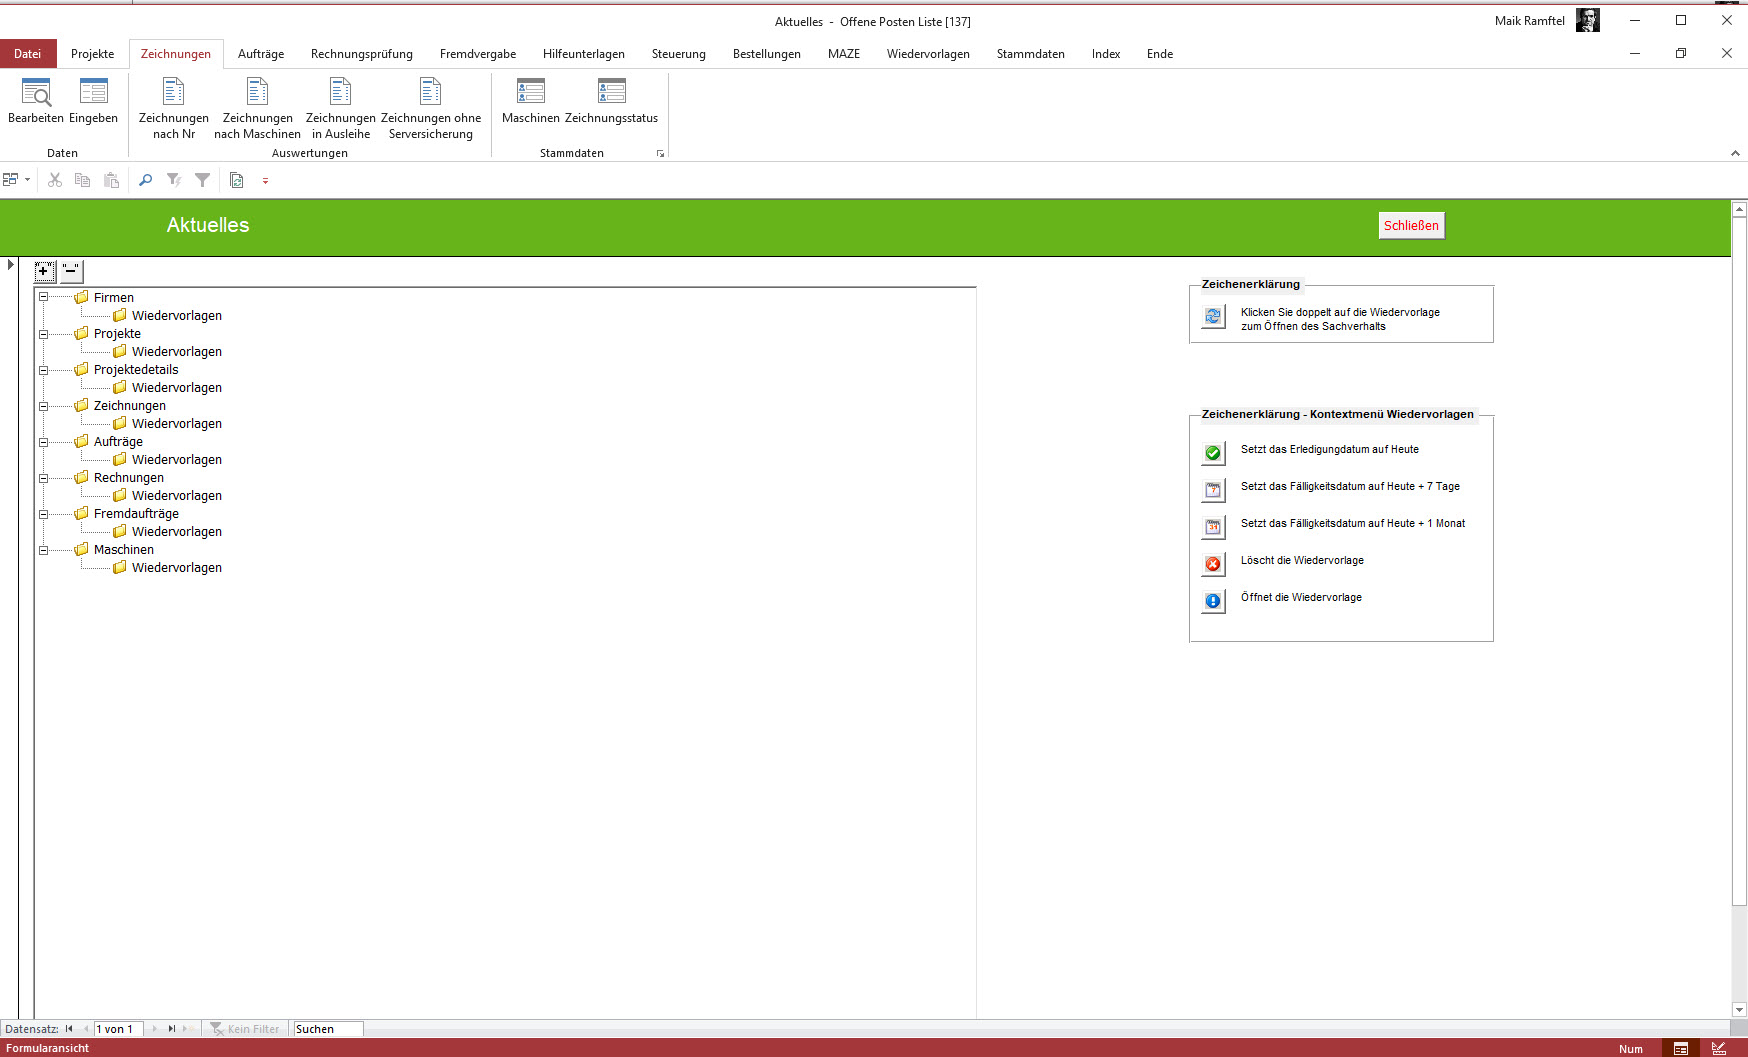This screenshot has height=1057, width=1748.
Task: Click the blue open Wiedervorlage icon
Action: (x=1213, y=601)
